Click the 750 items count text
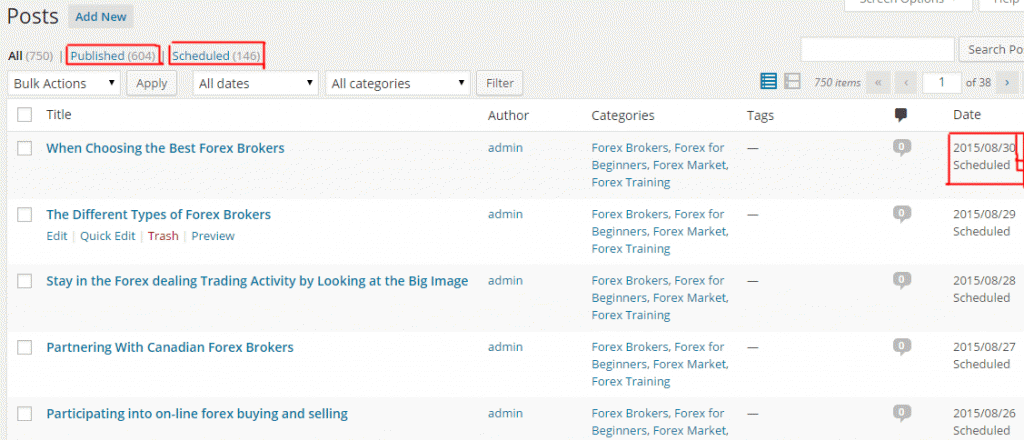Screen dimensions: 1024x440 pyautogui.click(x=837, y=83)
